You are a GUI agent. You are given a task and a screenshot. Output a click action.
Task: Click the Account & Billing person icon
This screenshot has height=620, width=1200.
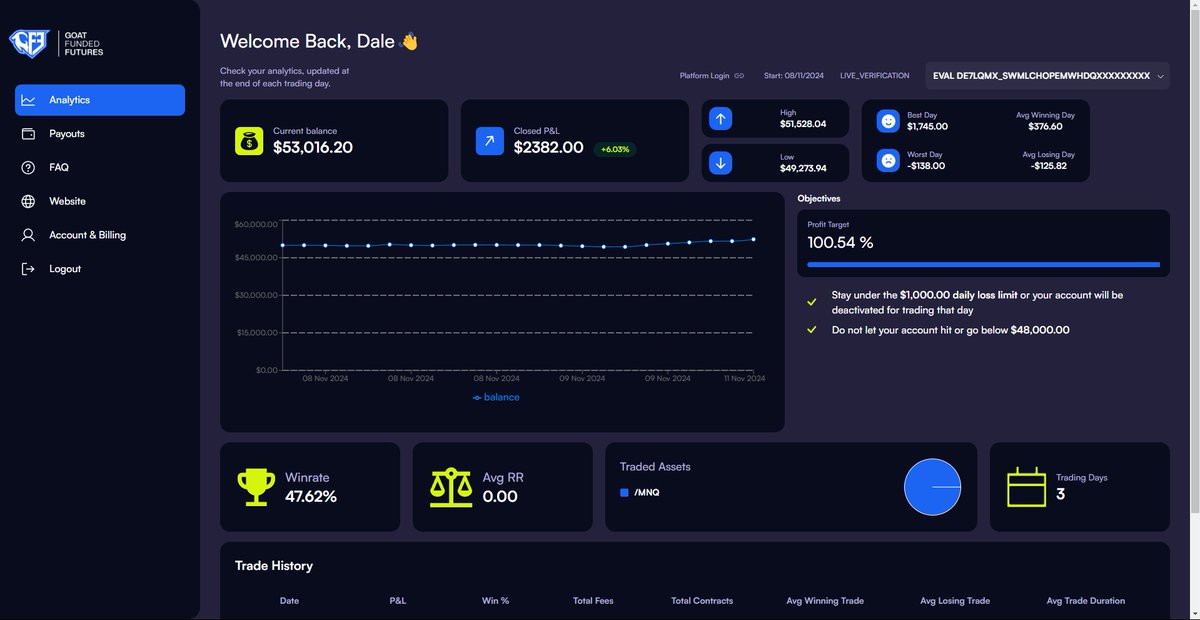(x=30, y=234)
